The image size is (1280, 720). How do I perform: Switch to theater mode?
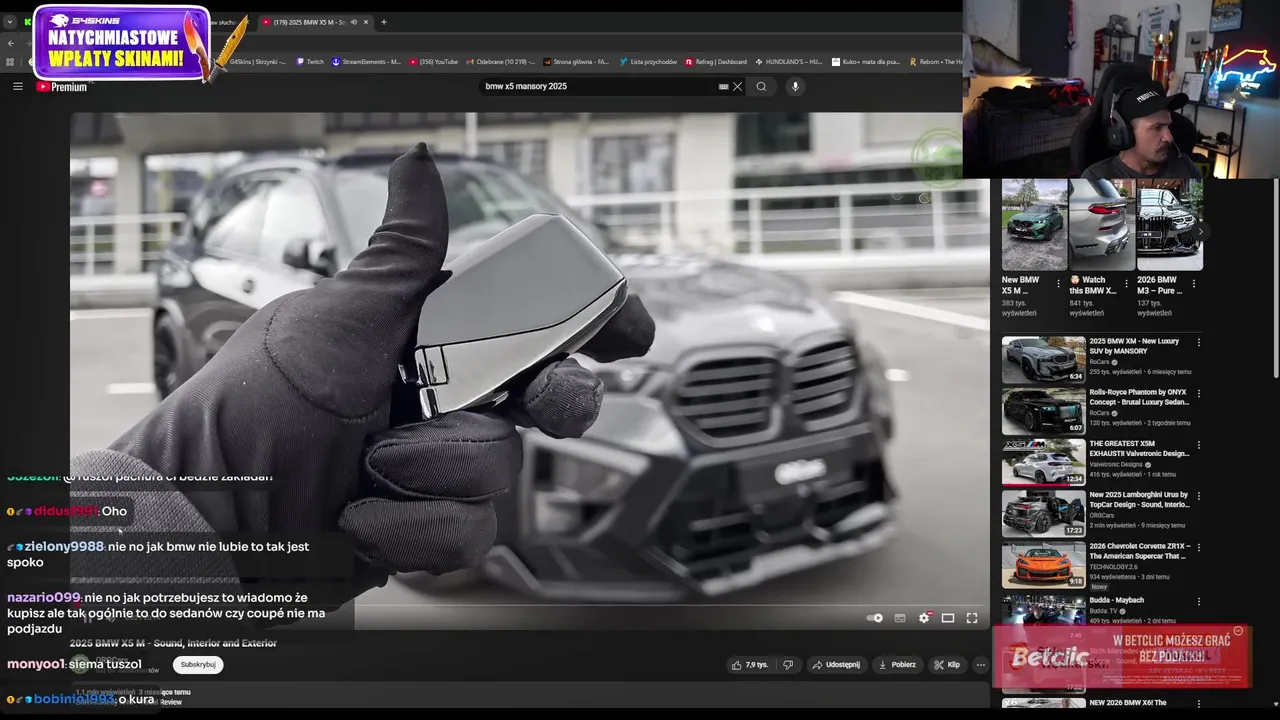pyautogui.click(x=948, y=618)
